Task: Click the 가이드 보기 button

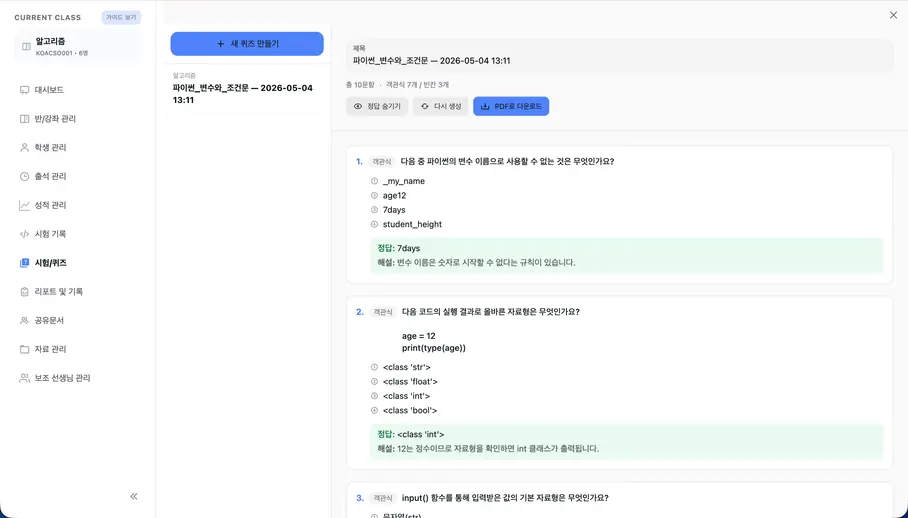Action: (x=121, y=17)
